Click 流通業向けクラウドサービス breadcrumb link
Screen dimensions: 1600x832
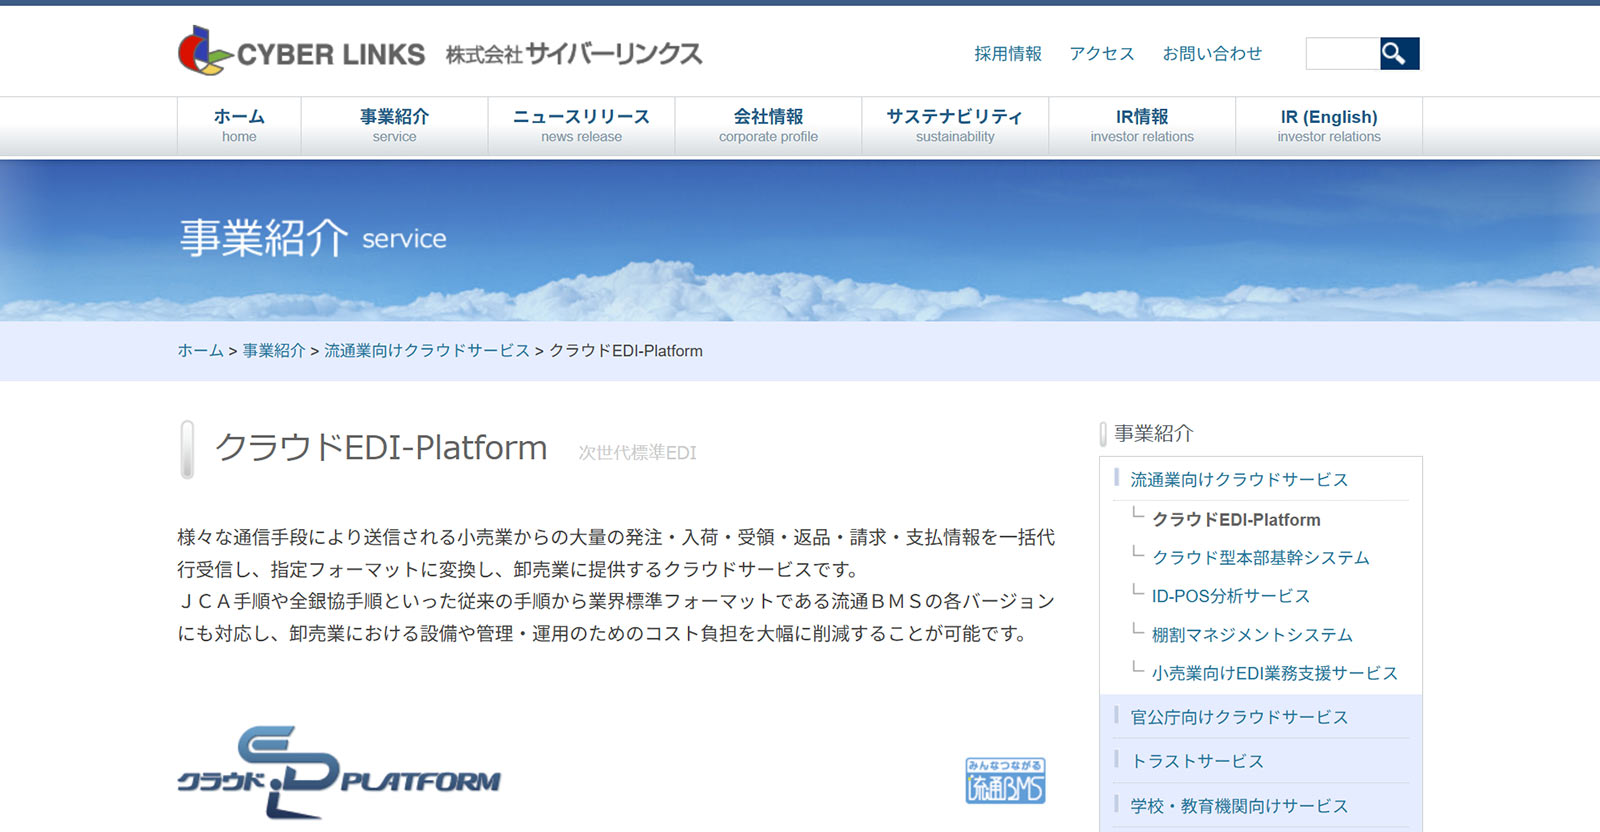pyautogui.click(x=427, y=351)
